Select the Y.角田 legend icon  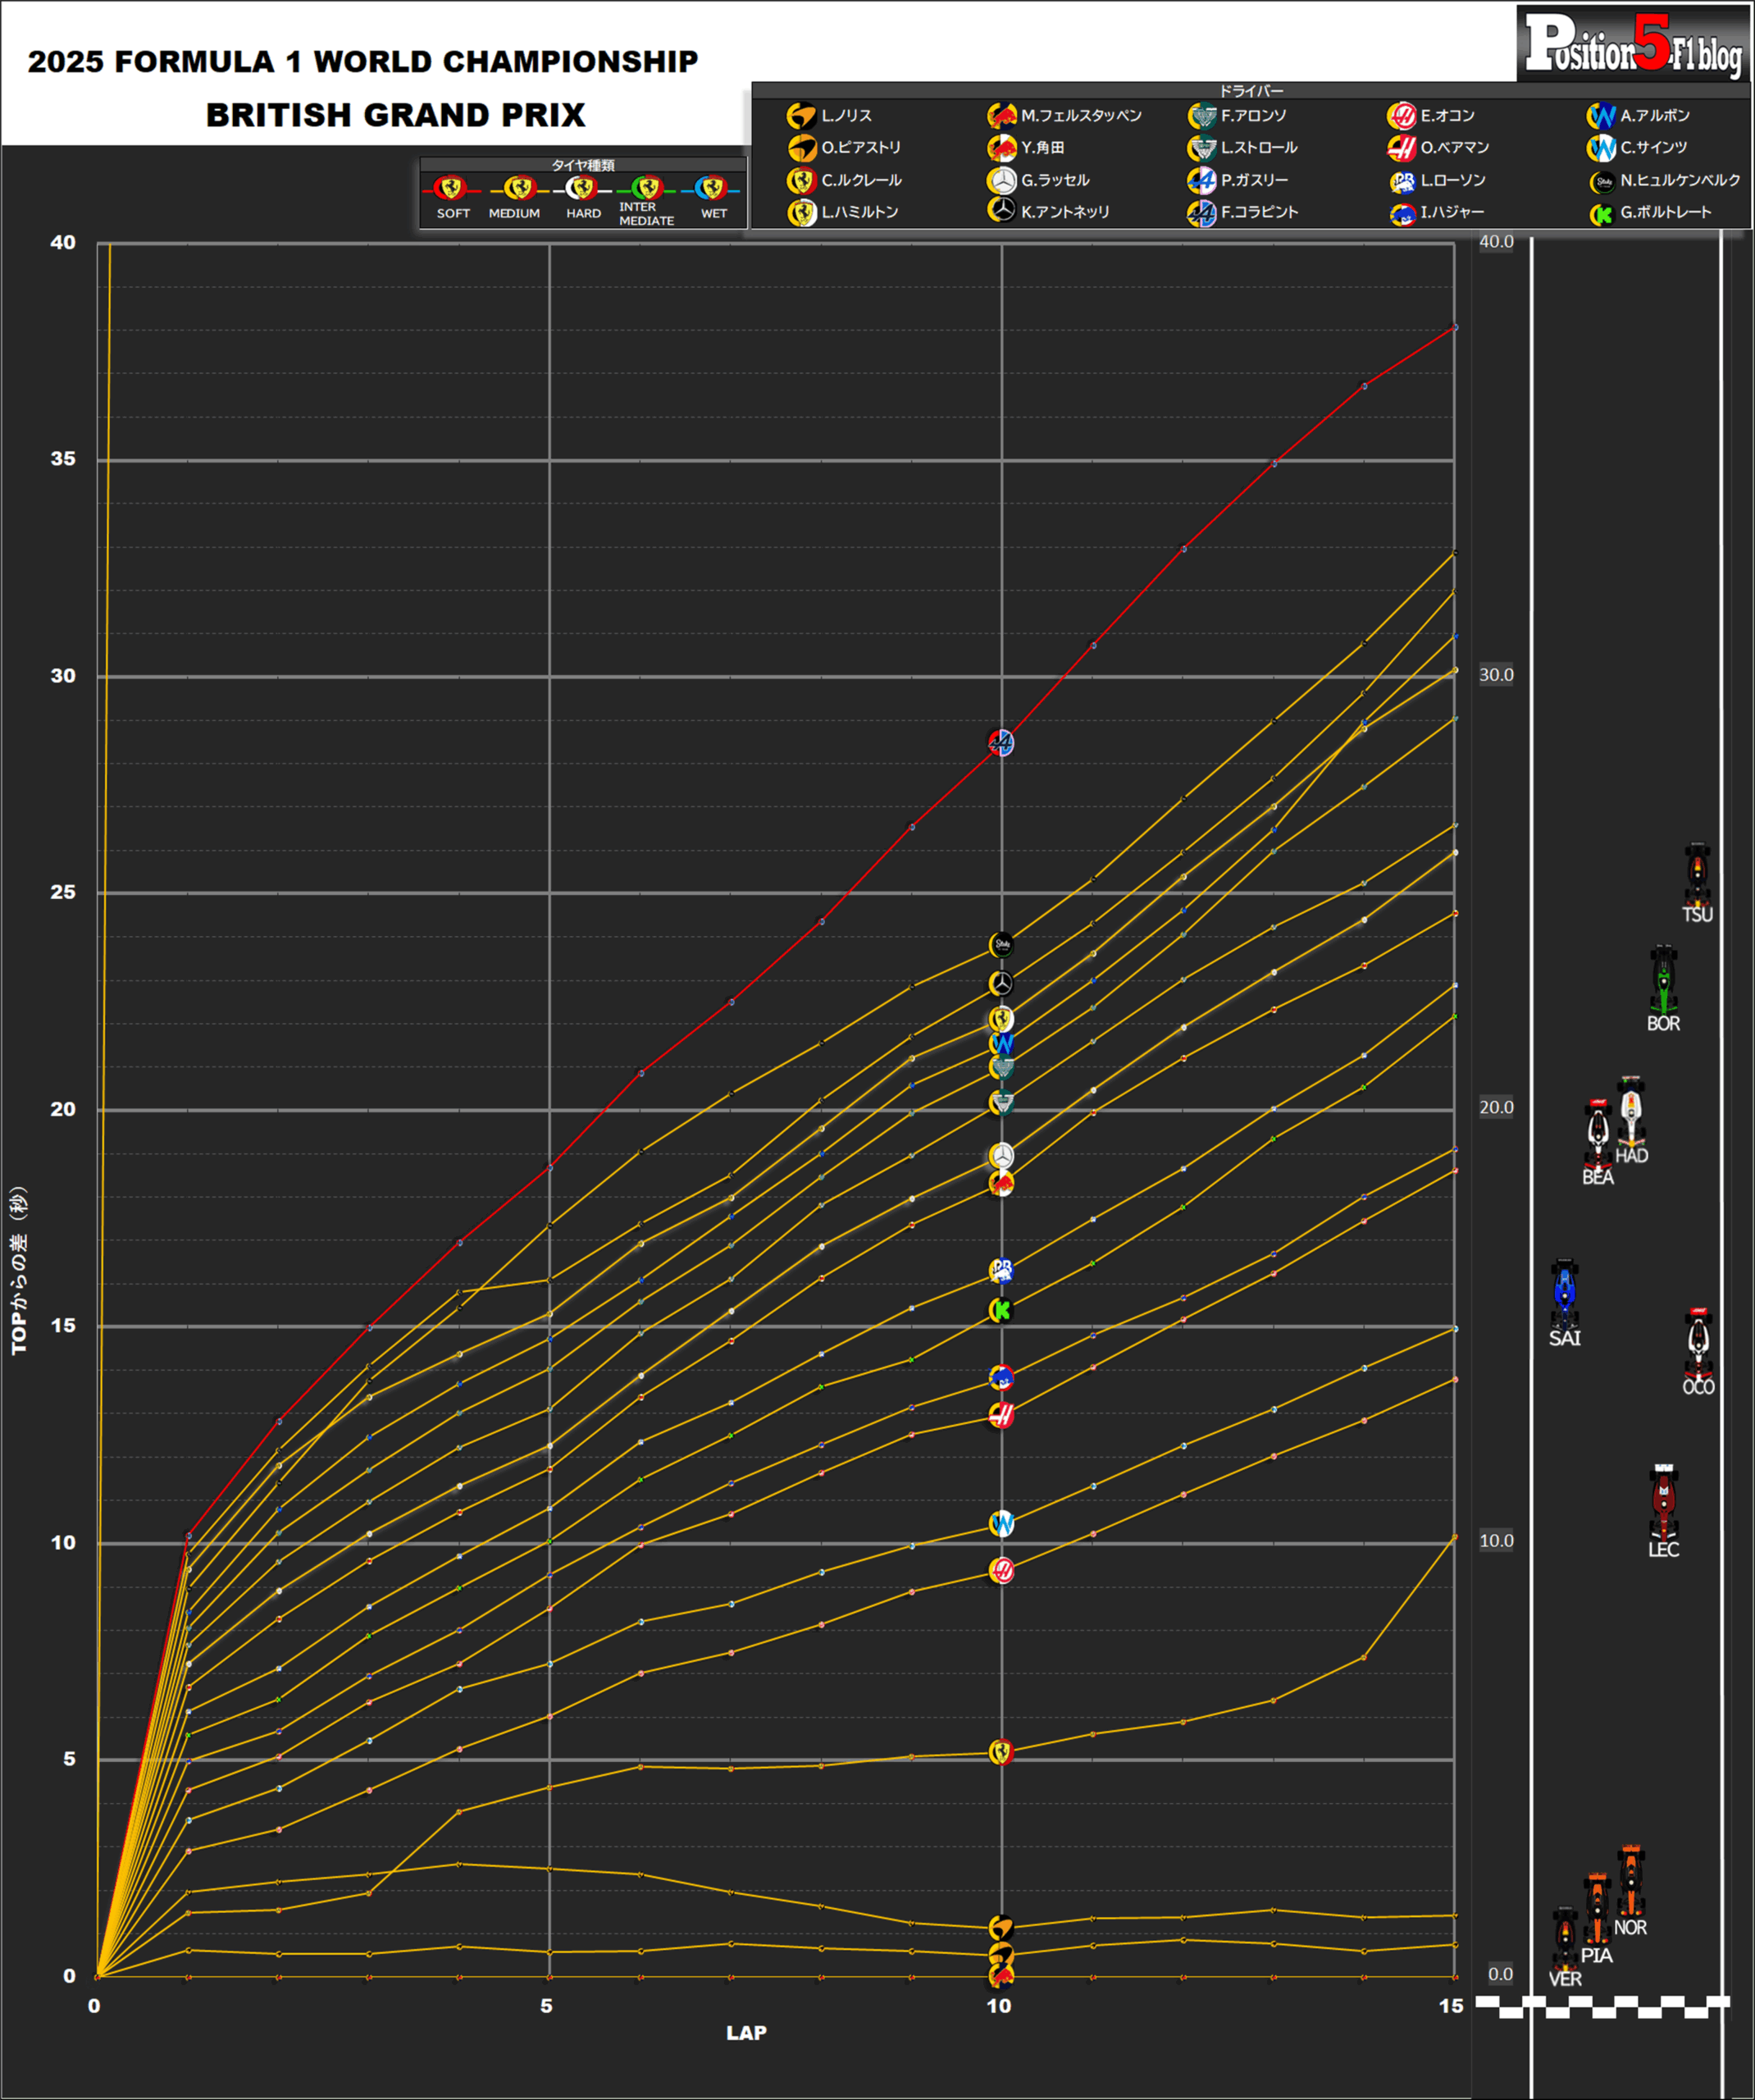pos(1001,148)
